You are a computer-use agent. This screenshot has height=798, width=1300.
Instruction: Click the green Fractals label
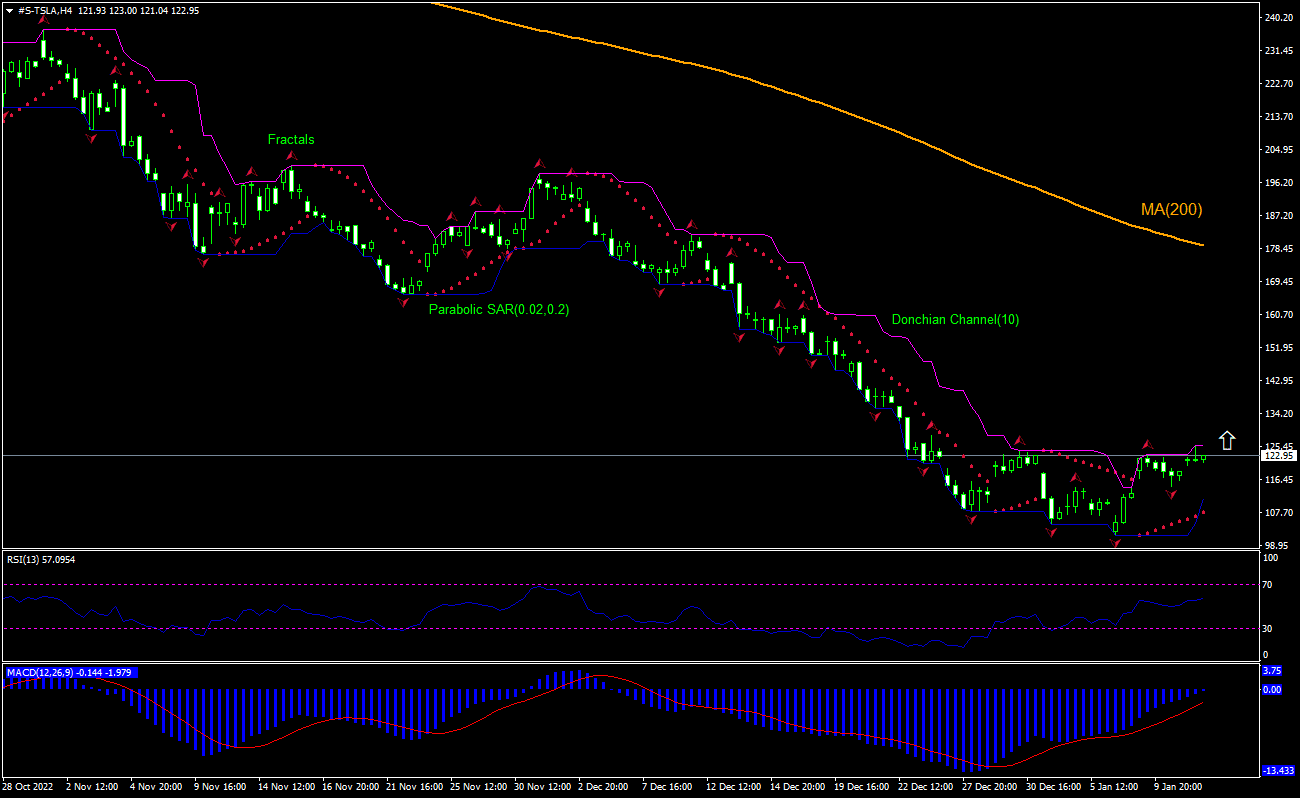click(x=290, y=139)
